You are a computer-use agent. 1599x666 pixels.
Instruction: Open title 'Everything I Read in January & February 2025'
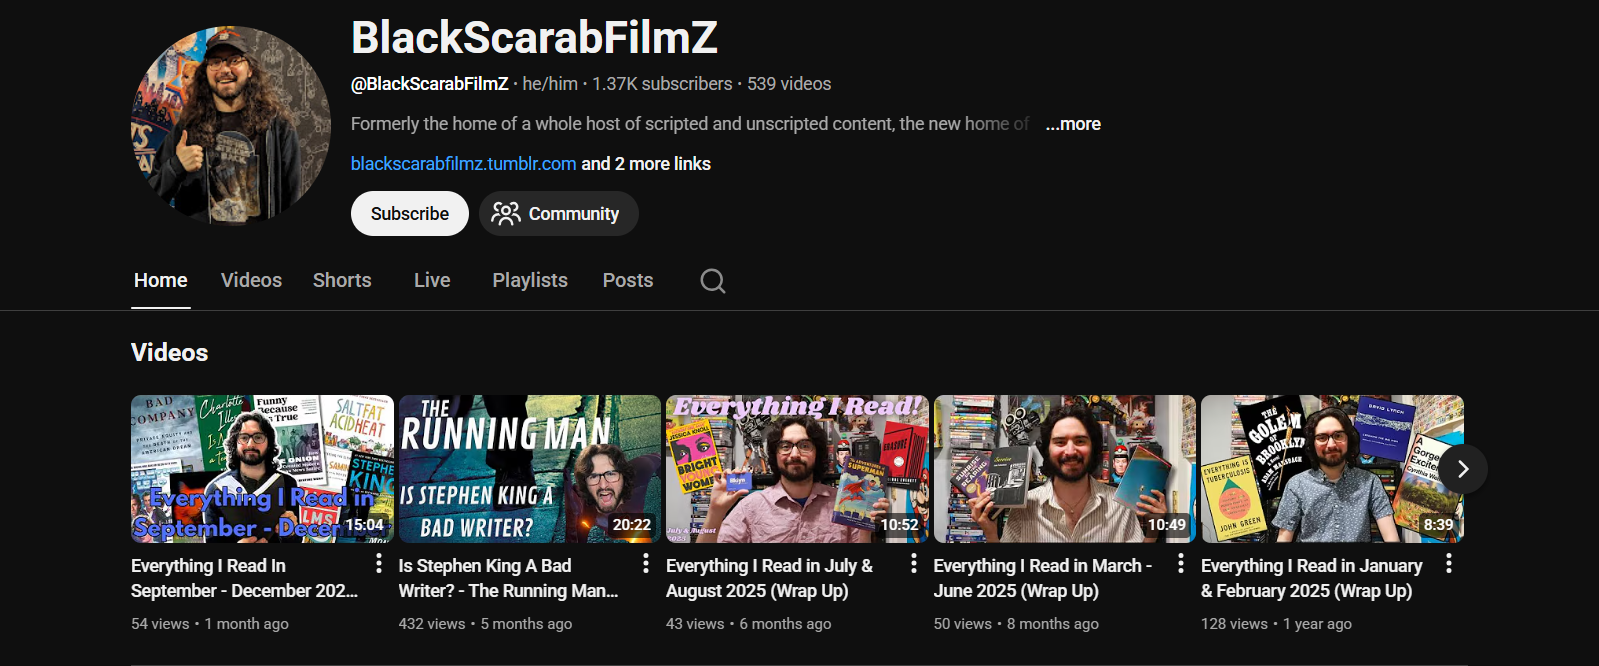tap(1311, 578)
